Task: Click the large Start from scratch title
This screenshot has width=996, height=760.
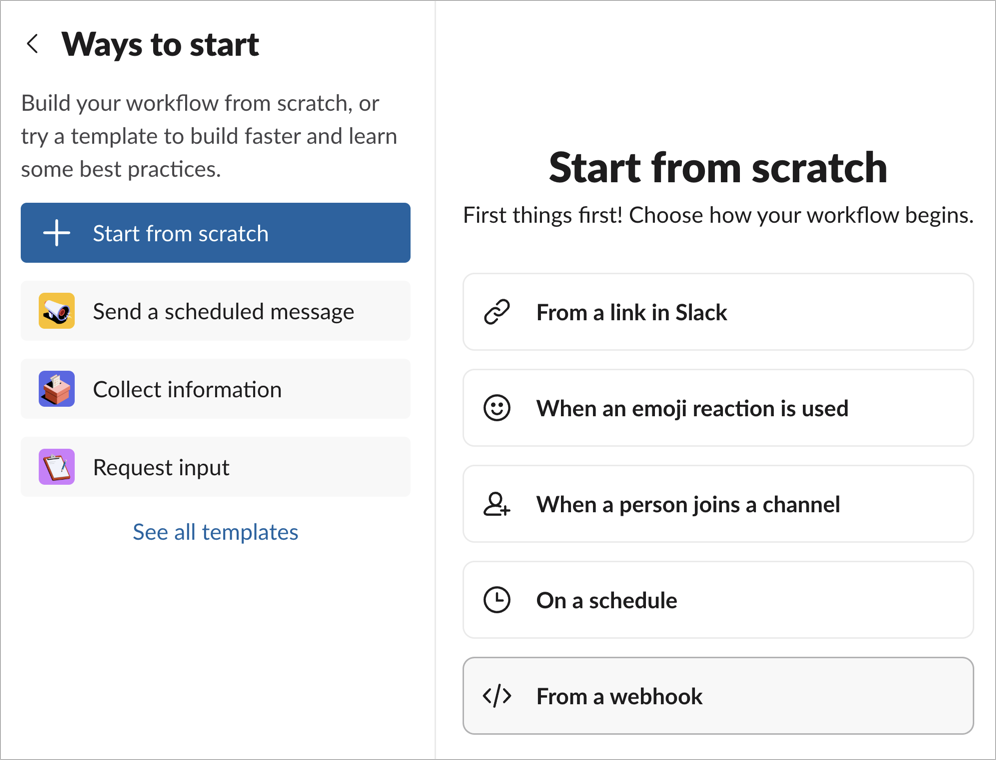Action: point(718,168)
